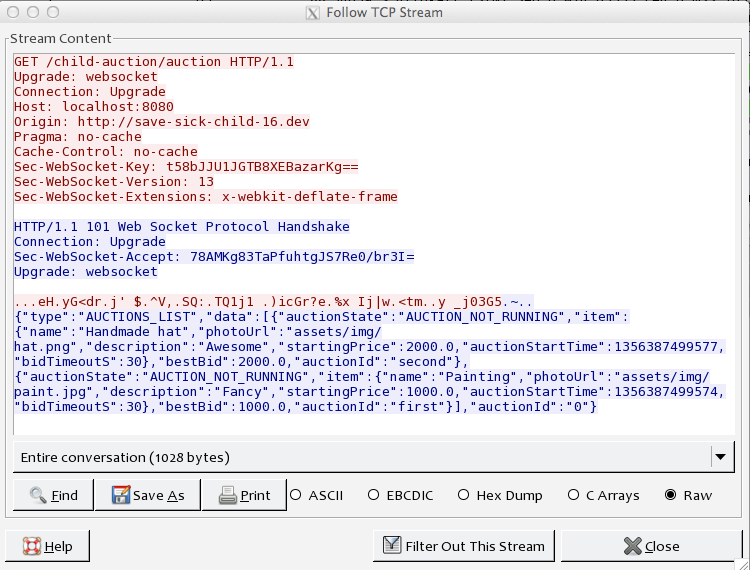Switch to EBCDIC encoding
The height and width of the screenshot is (570, 750).
374,495
